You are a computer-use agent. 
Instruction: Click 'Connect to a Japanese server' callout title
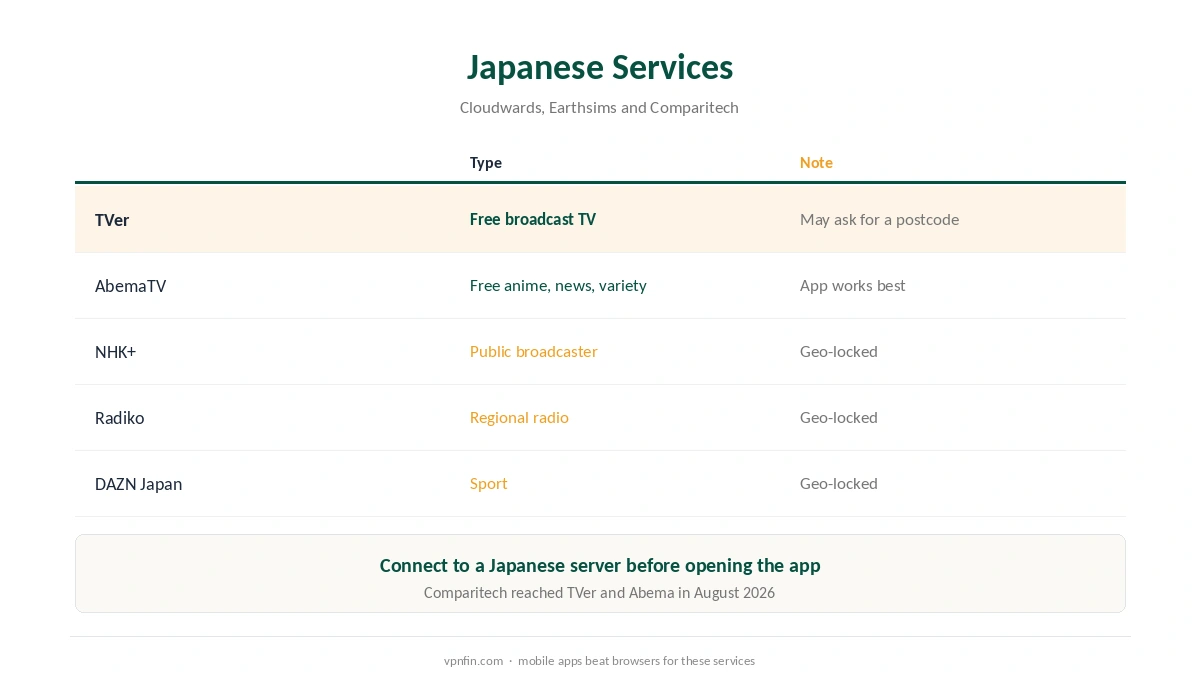tap(600, 565)
